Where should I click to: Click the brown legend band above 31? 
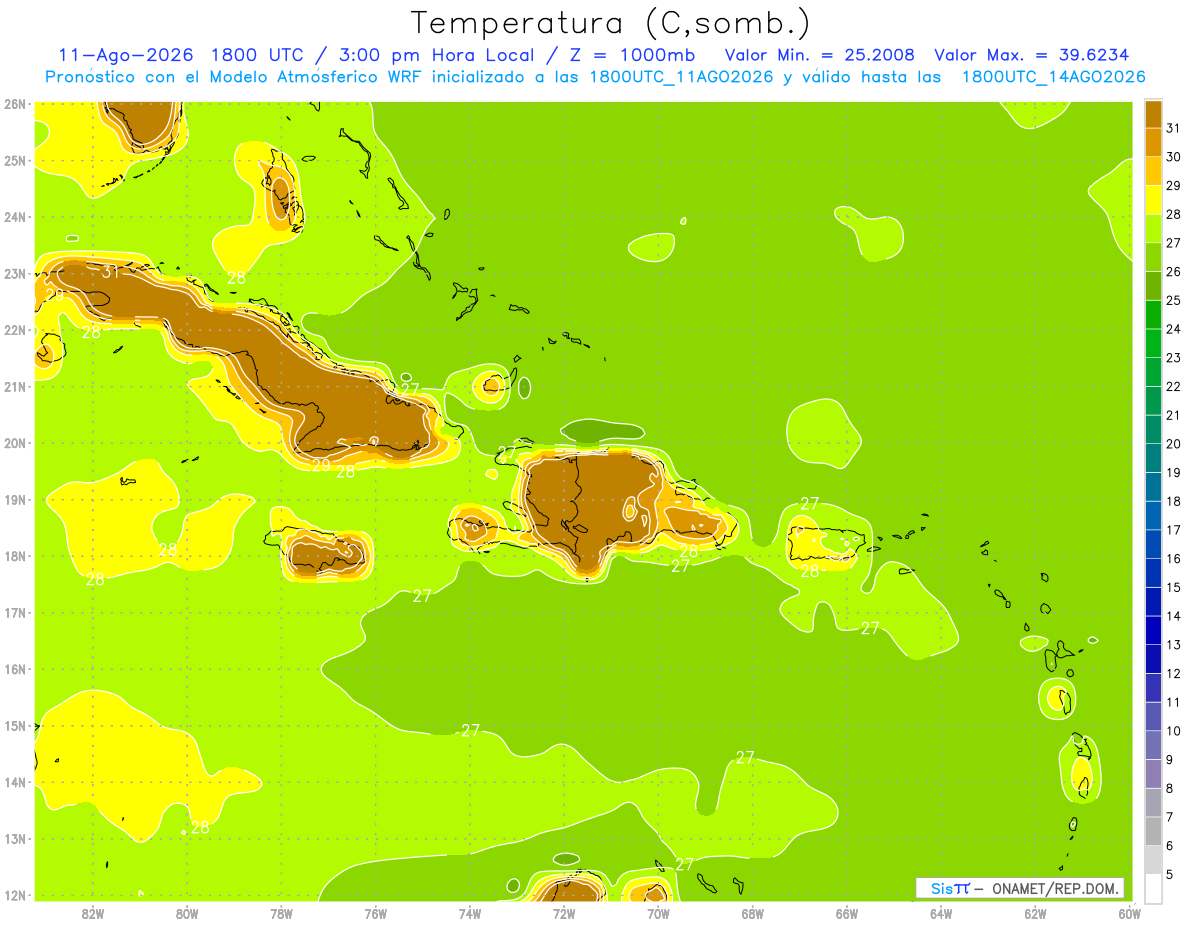pyautogui.click(x=1153, y=114)
